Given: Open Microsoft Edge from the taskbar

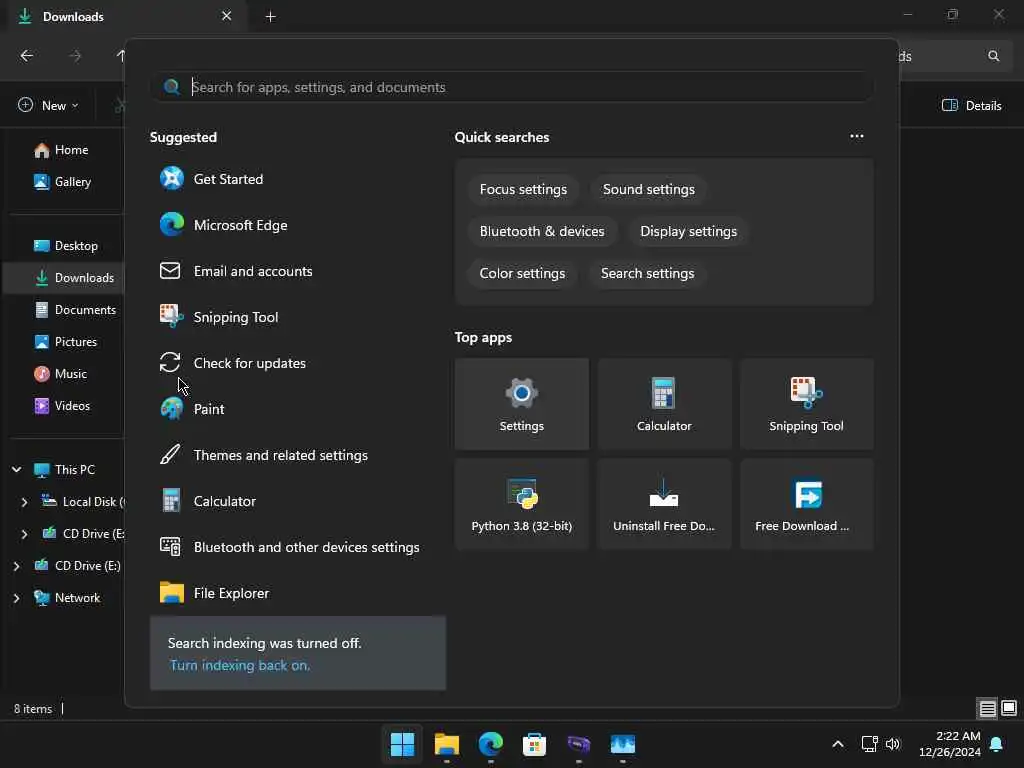Looking at the screenshot, I should coord(490,744).
